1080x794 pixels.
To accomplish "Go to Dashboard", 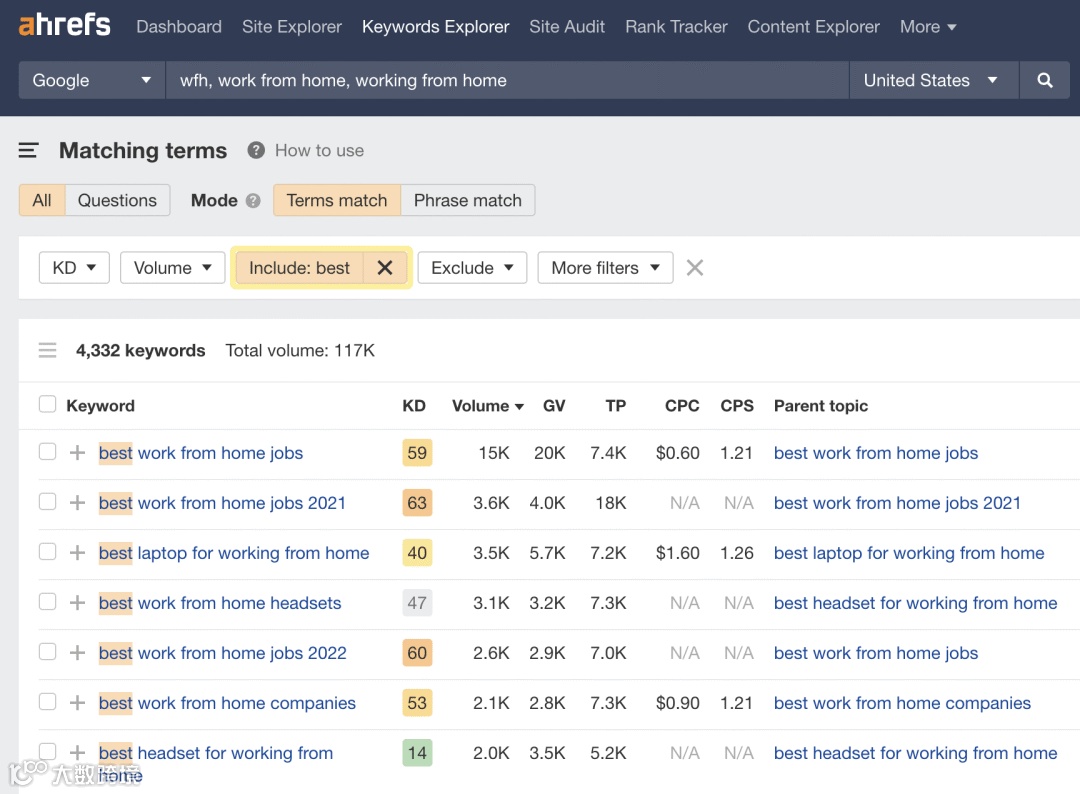I will [x=179, y=27].
